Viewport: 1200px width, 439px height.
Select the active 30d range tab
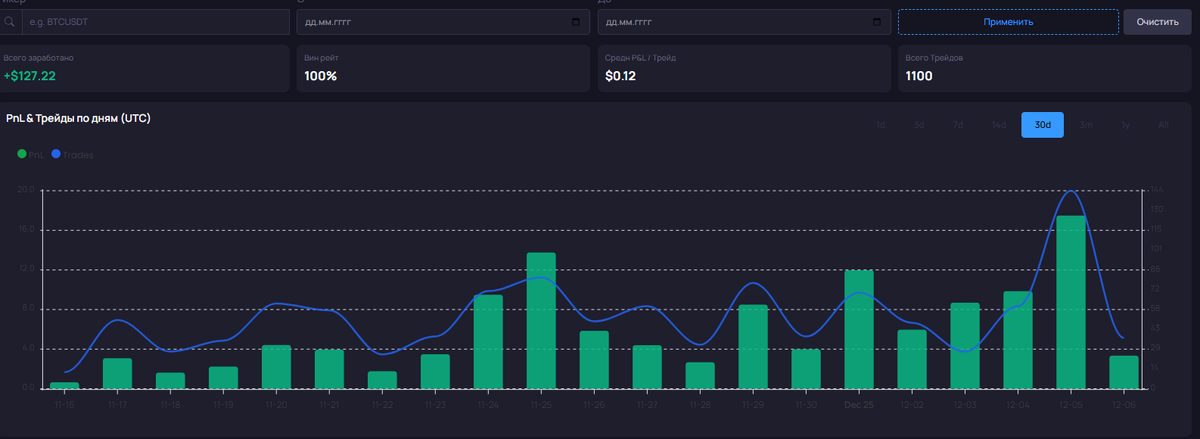coord(1042,125)
